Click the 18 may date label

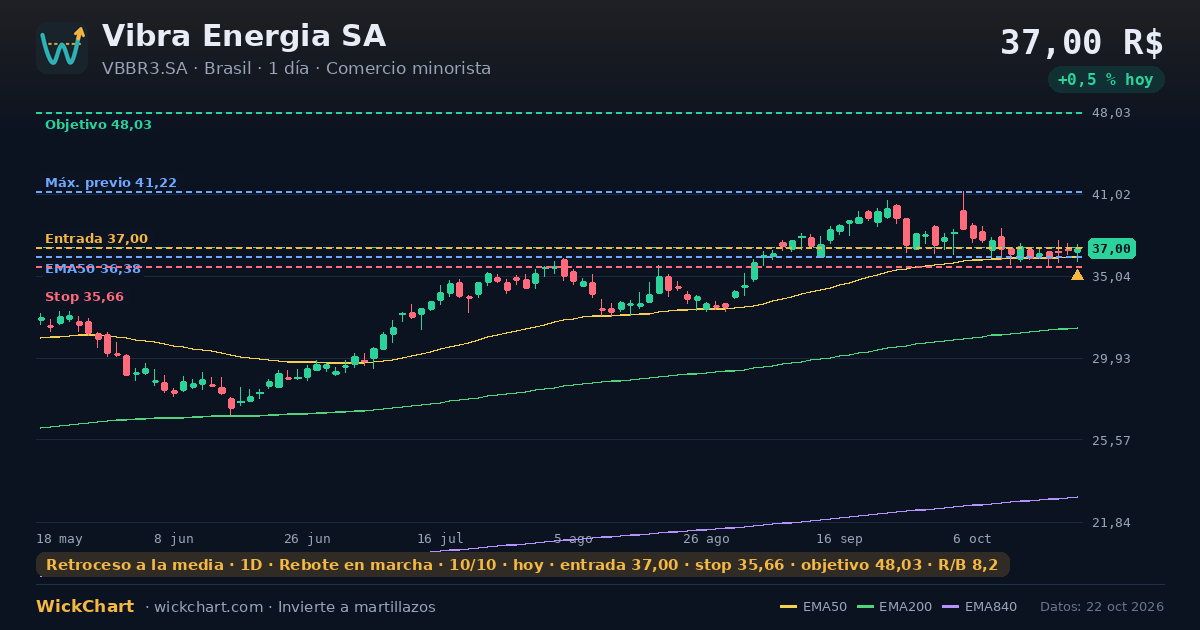click(x=60, y=539)
